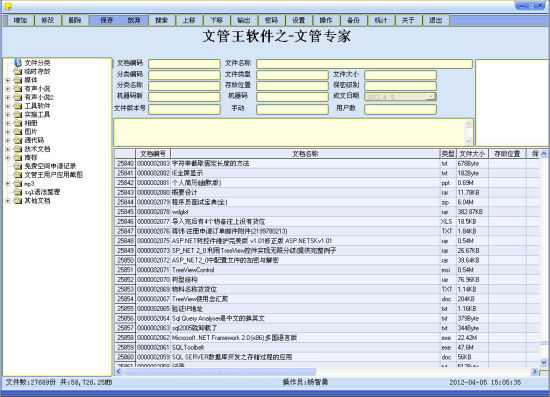Click the 修改 (Modify) toolbar button
Image resolution: width=550 pixels, height=397 pixels.
tap(48, 20)
